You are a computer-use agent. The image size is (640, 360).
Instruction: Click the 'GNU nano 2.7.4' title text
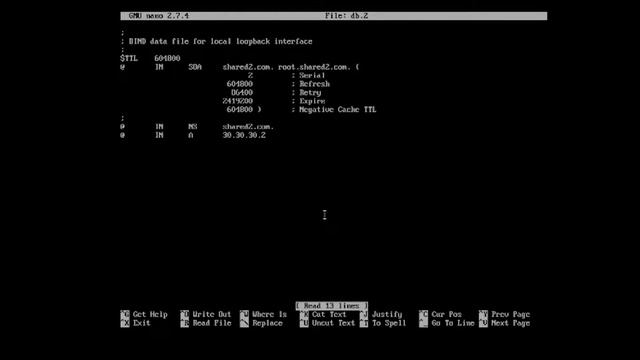[x=158, y=16]
